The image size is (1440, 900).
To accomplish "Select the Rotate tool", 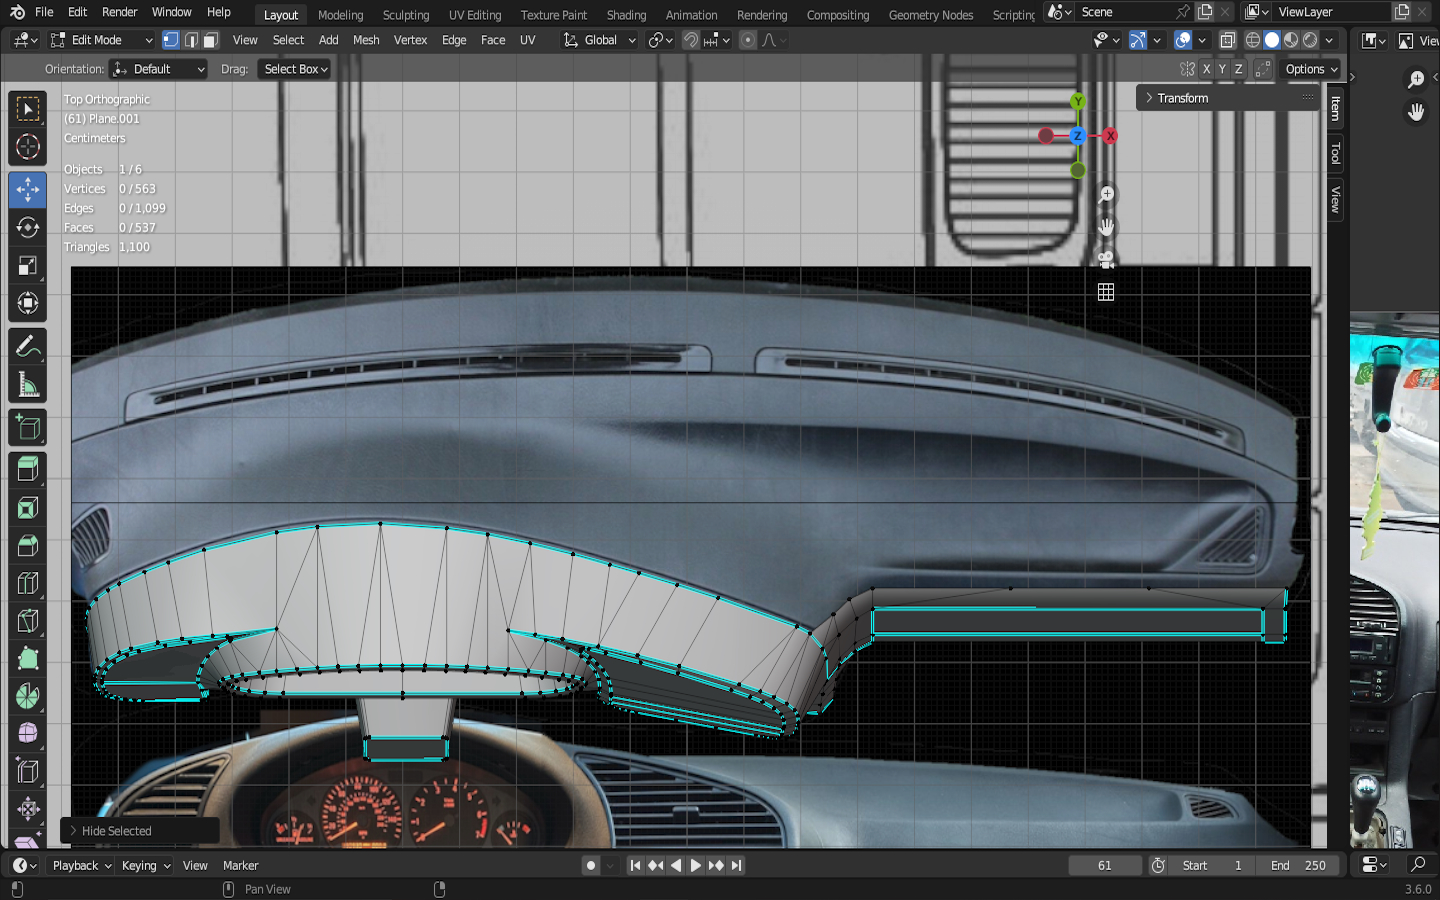I will pyautogui.click(x=28, y=227).
